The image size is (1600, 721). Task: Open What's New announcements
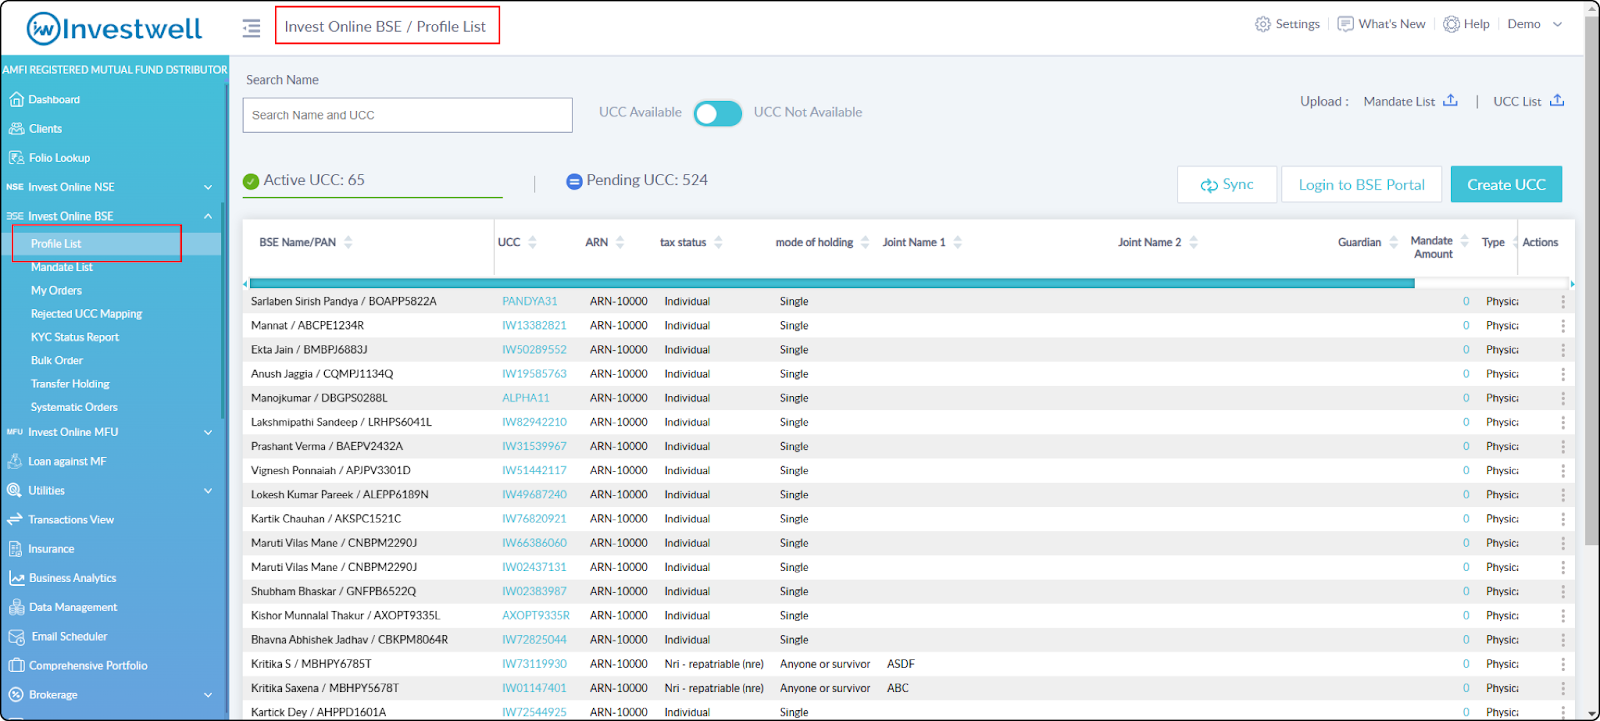click(1382, 24)
